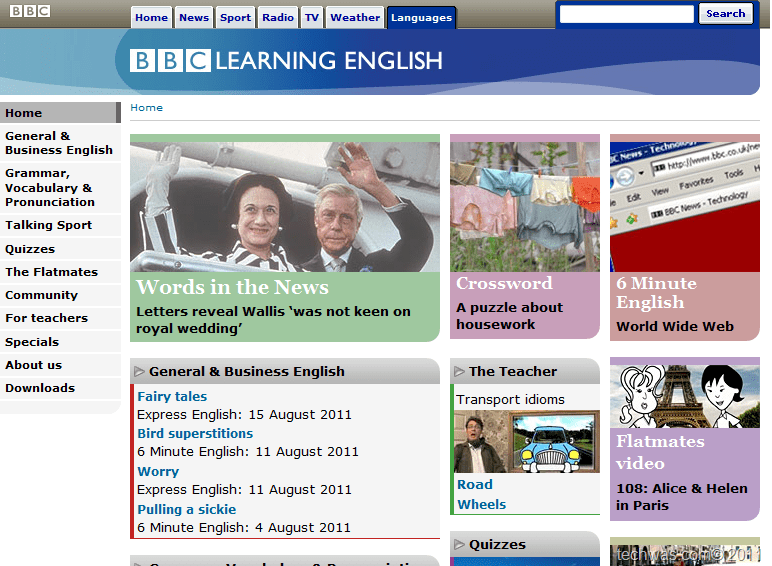The image size is (772, 566).
Task: Click the BBC blocks logo at top left
Action: pos(30,11)
